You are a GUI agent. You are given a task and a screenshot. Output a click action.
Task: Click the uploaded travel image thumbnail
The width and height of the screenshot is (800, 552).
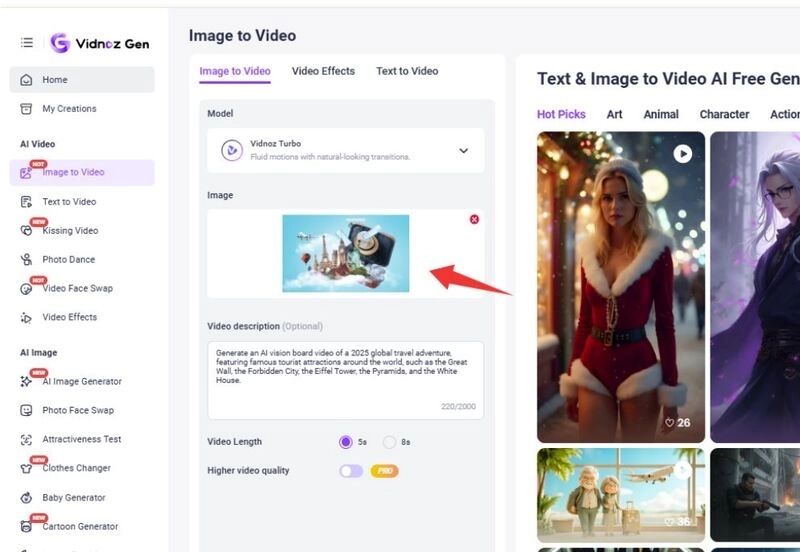pos(346,254)
